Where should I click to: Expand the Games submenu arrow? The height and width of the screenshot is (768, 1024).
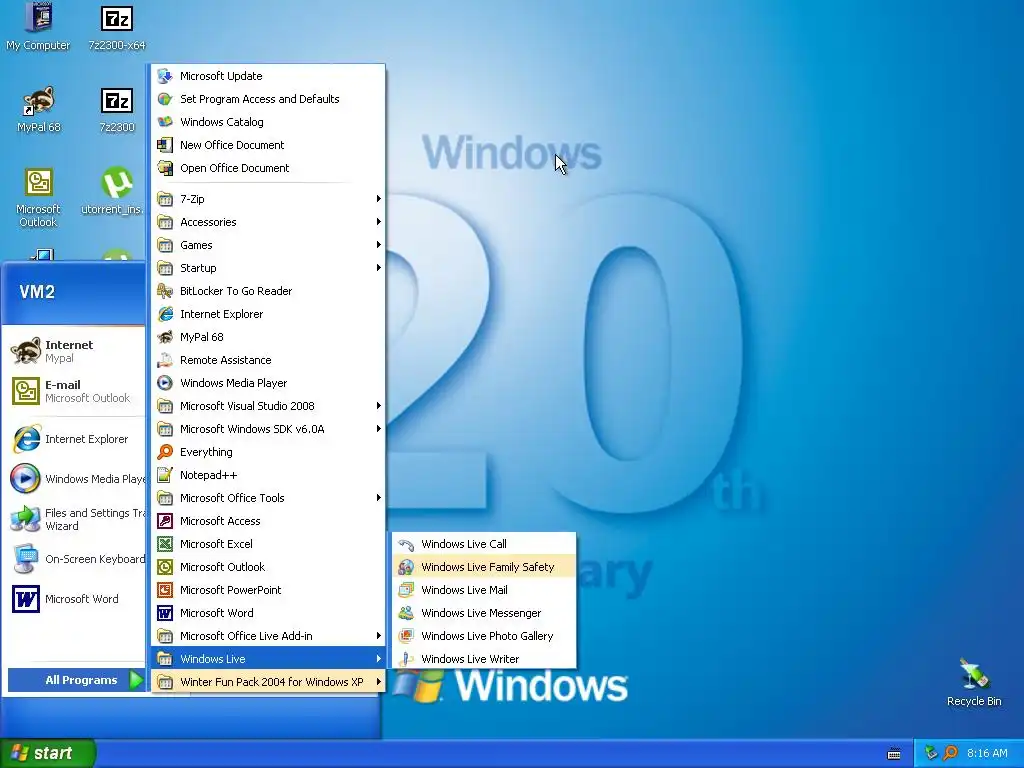tap(378, 245)
